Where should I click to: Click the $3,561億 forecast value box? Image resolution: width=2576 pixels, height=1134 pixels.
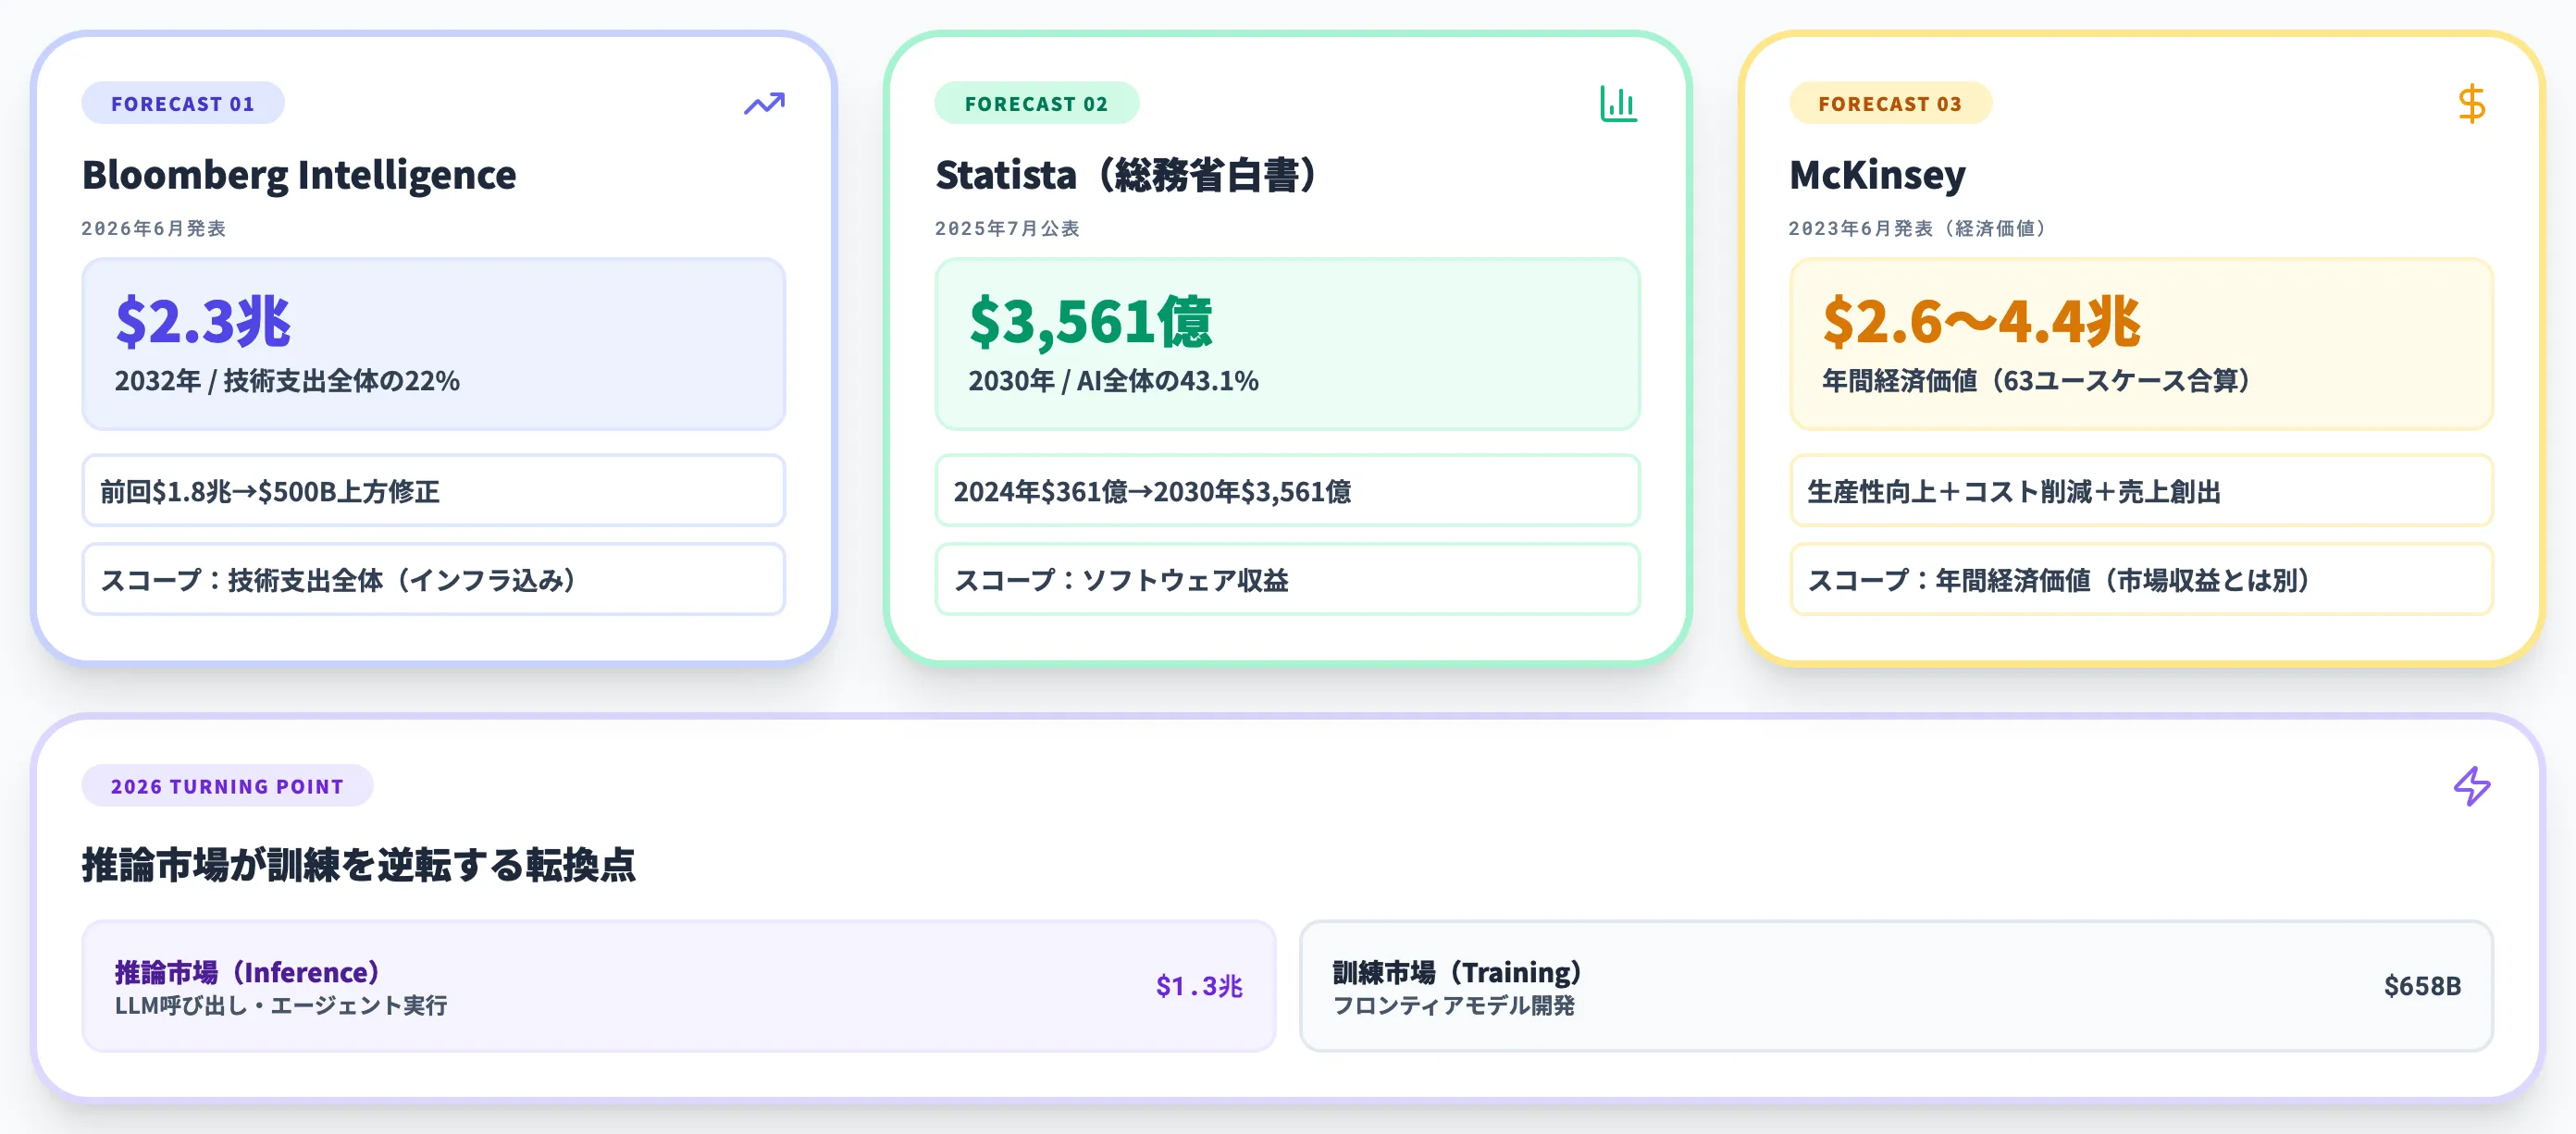(1287, 344)
